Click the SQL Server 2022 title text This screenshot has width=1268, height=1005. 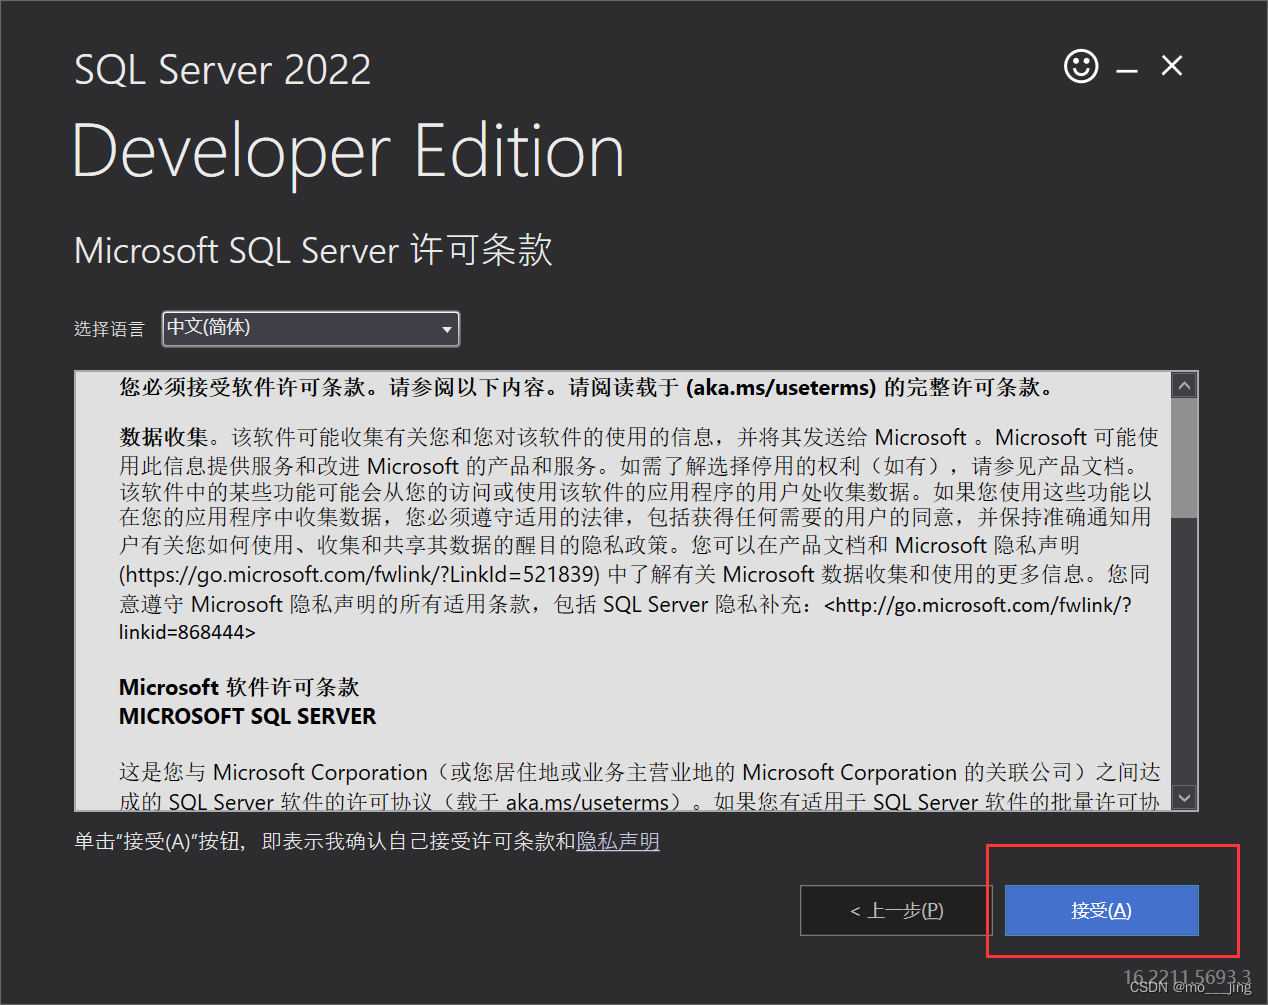pyautogui.click(x=222, y=70)
